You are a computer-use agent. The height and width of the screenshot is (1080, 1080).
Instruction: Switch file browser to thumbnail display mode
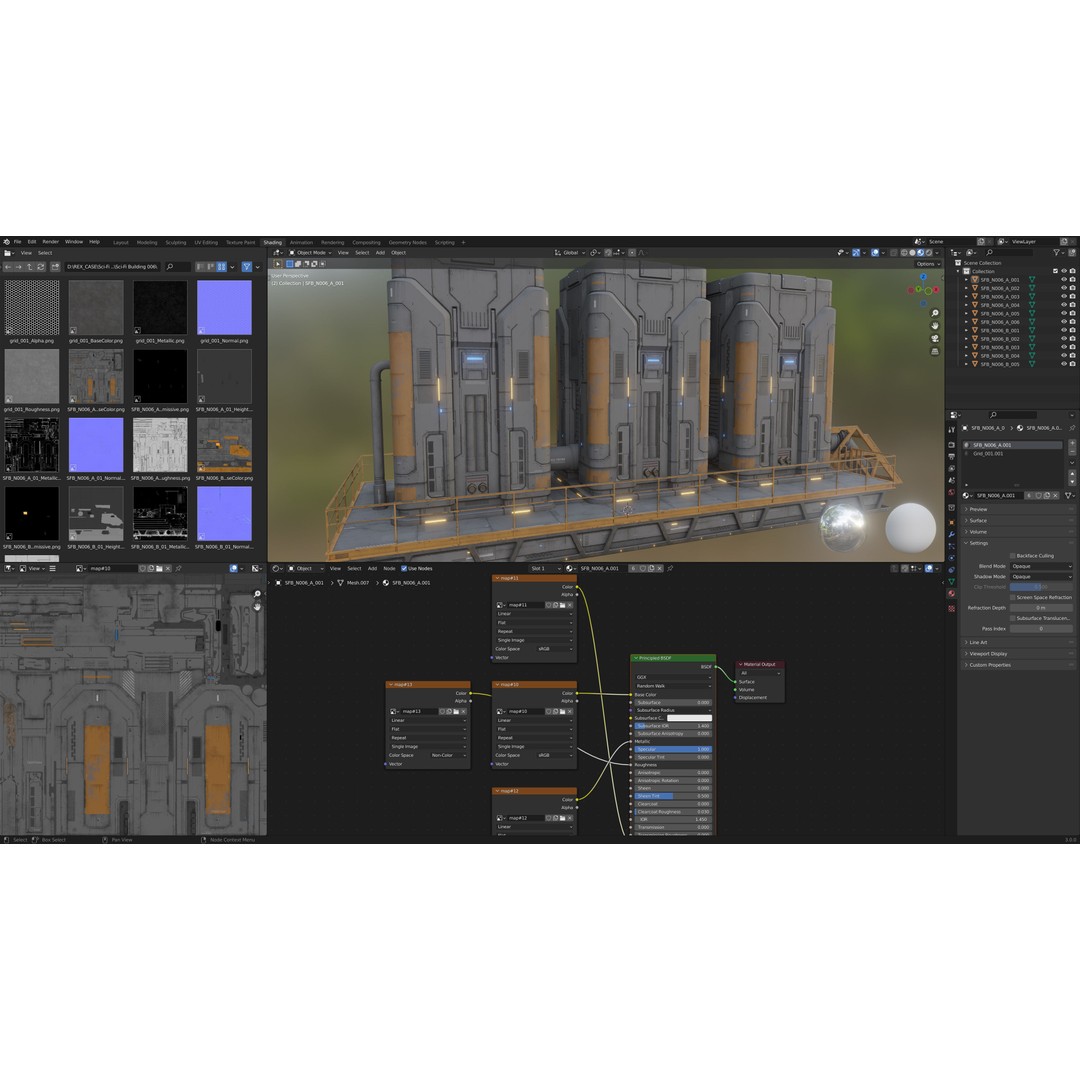click(x=221, y=267)
